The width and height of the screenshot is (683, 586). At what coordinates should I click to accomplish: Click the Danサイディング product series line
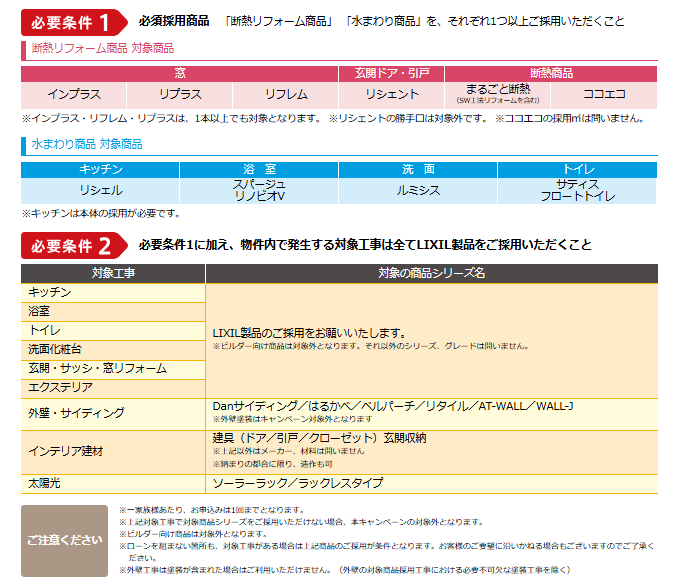click(x=393, y=406)
